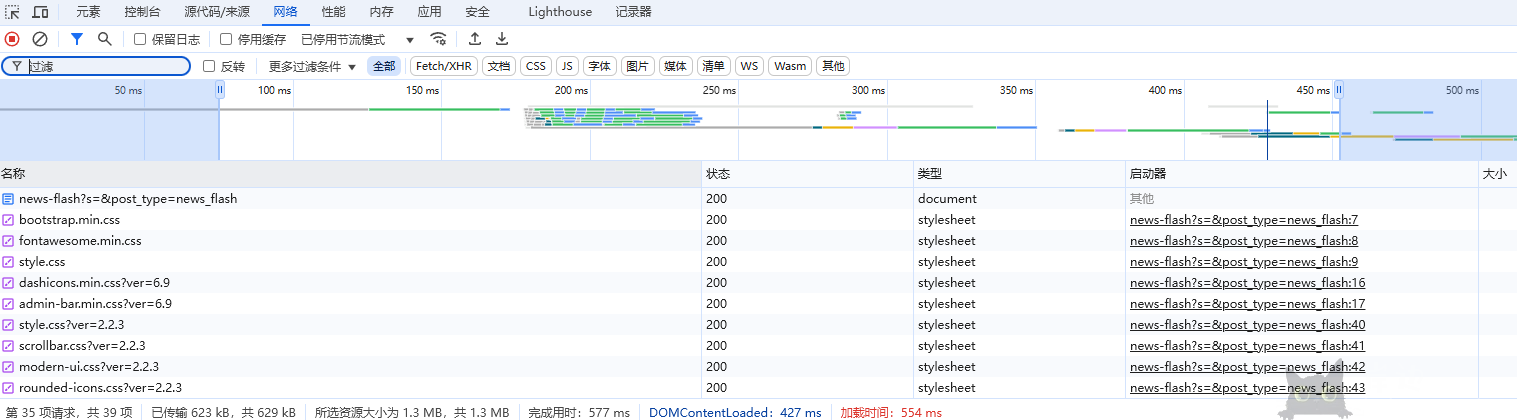The image size is (1517, 420).
Task: Filter by 媒体 type
Action: point(675,66)
